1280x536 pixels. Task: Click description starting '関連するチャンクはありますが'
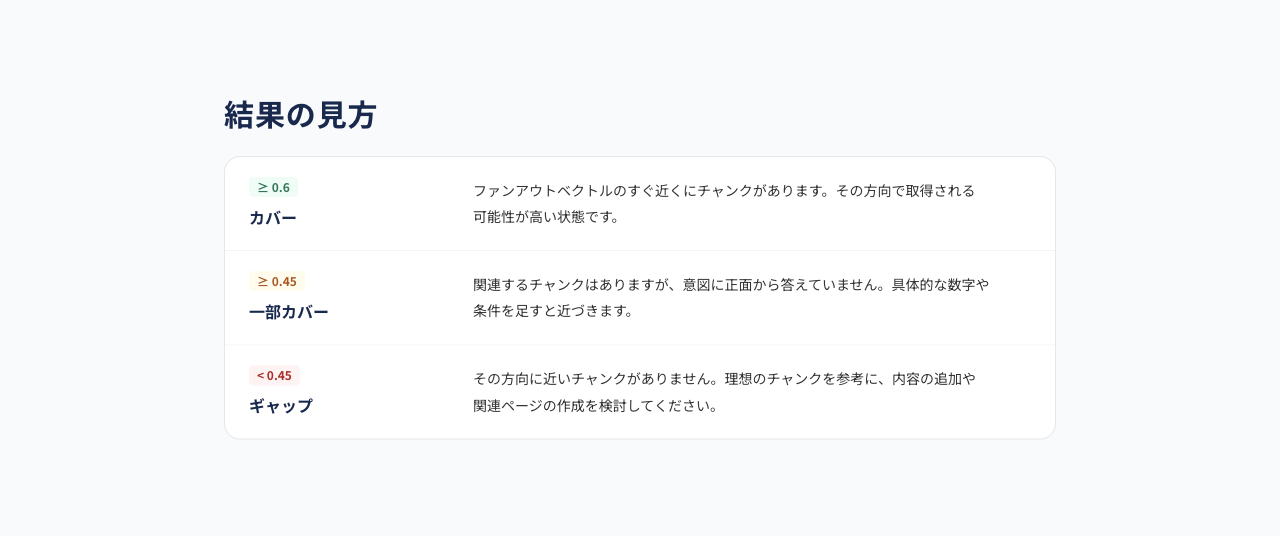731,297
